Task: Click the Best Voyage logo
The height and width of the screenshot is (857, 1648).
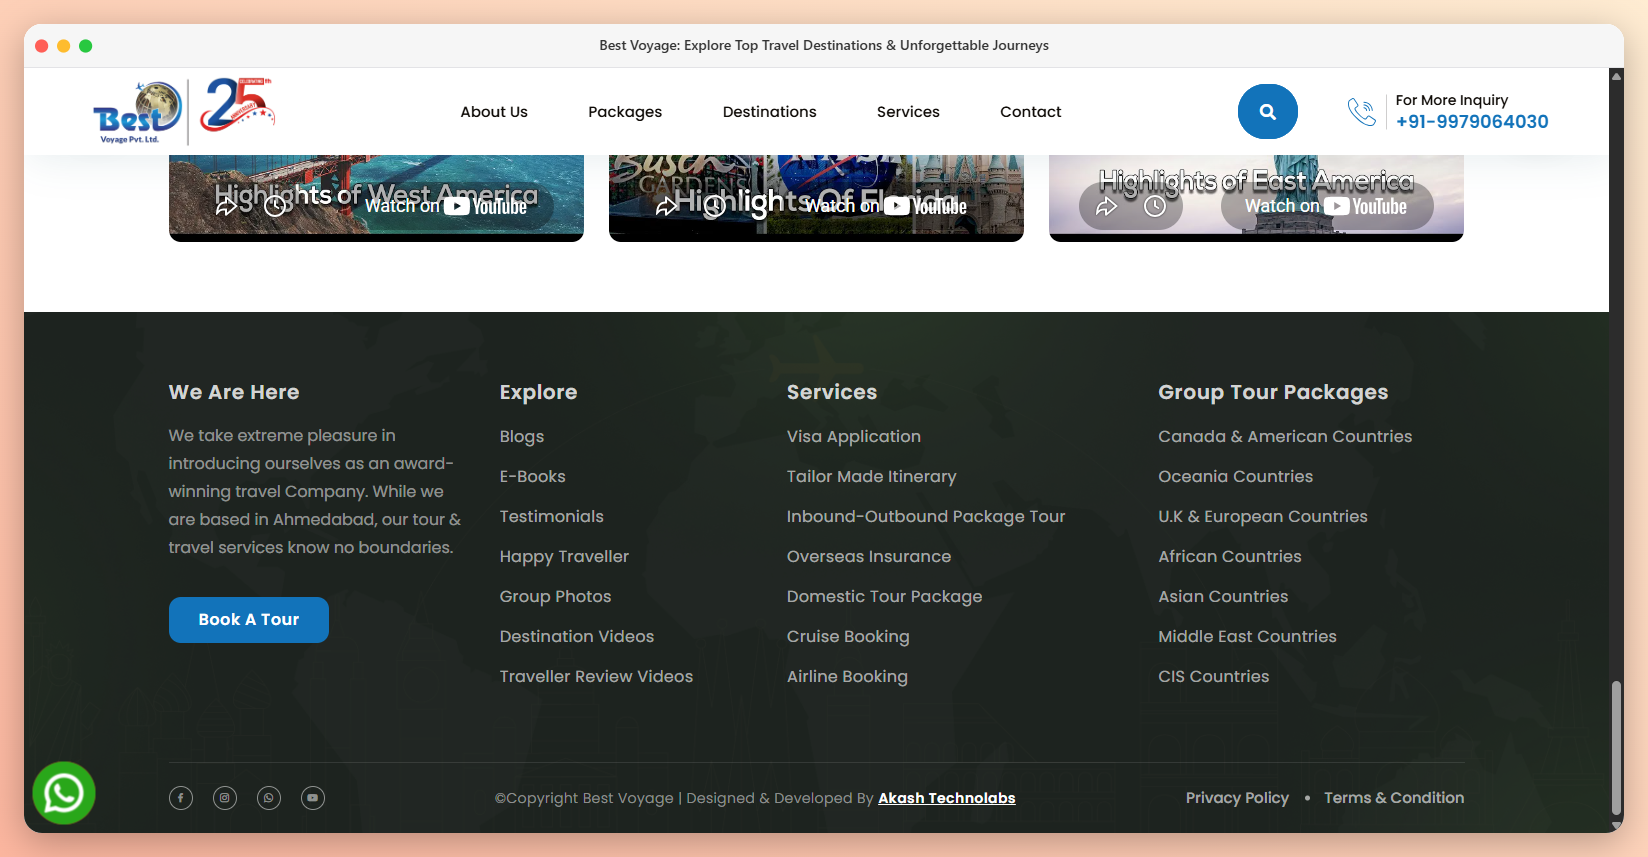Action: (184, 111)
